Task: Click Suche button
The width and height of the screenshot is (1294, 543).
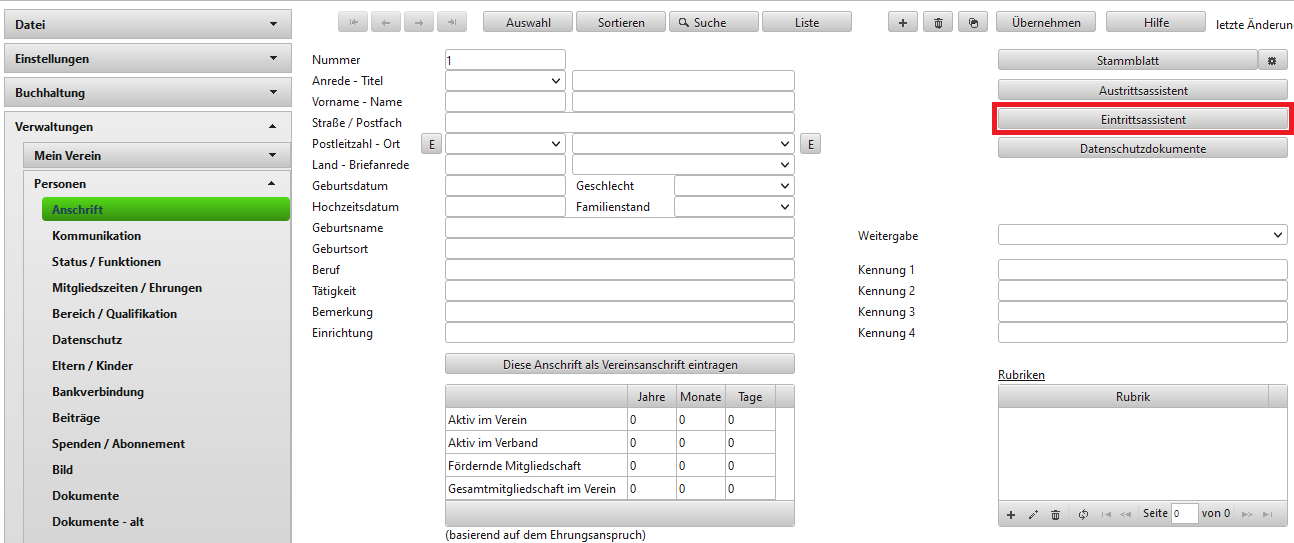Action: 714,22
